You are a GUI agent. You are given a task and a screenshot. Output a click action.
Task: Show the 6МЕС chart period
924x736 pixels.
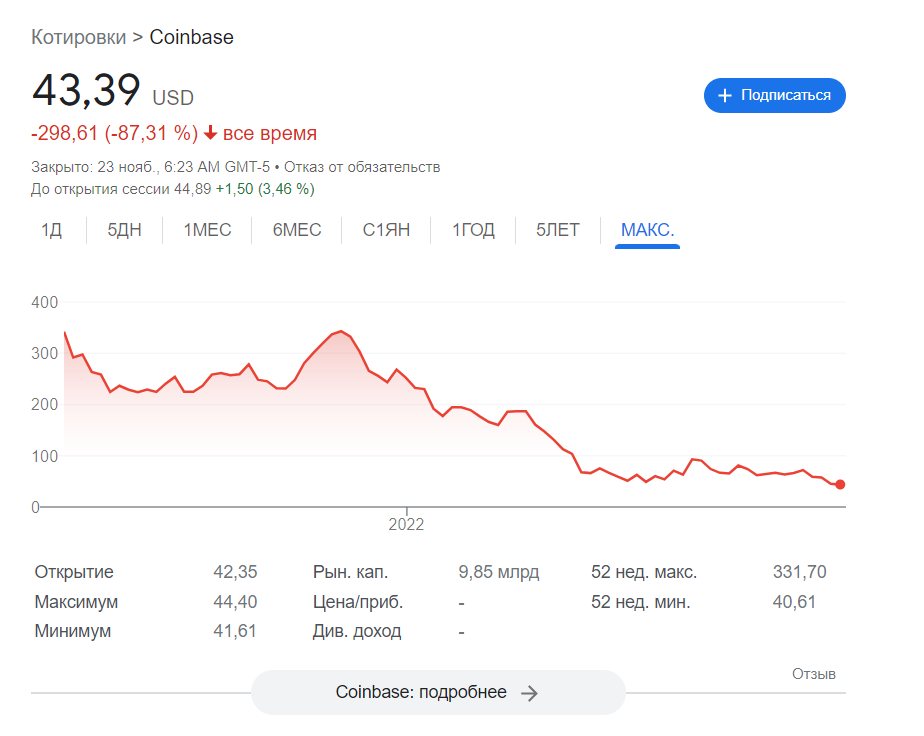click(297, 230)
